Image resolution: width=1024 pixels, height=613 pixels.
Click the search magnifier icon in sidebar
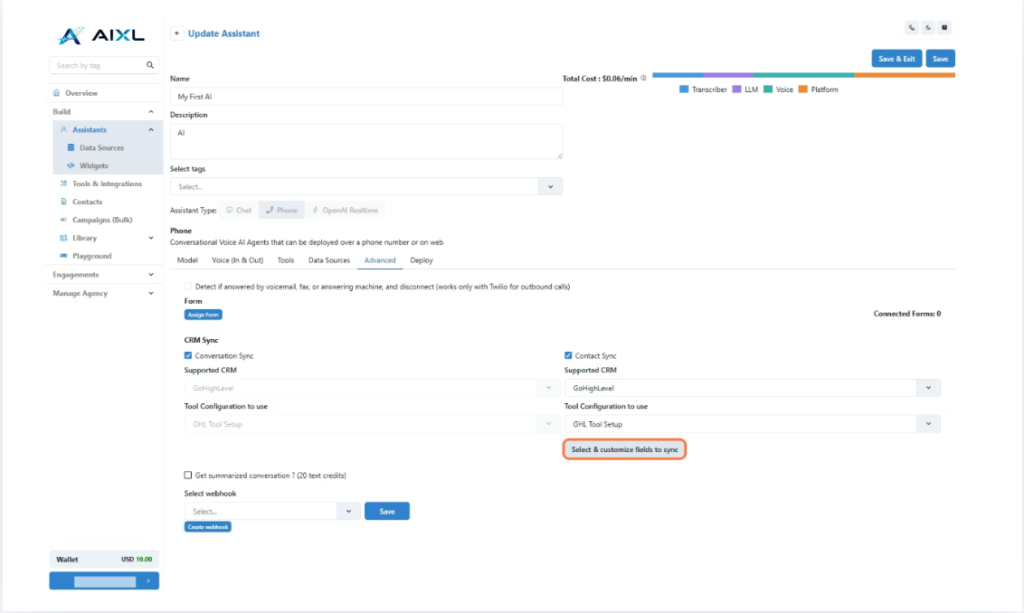[x=150, y=65]
